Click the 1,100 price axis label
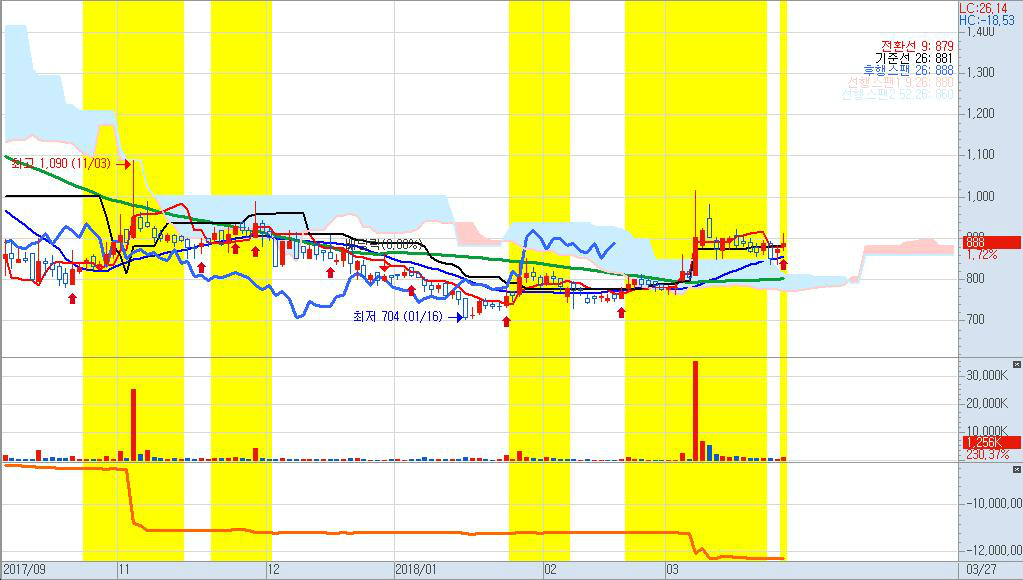Viewport: 1023px width, 580px height. click(981, 155)
